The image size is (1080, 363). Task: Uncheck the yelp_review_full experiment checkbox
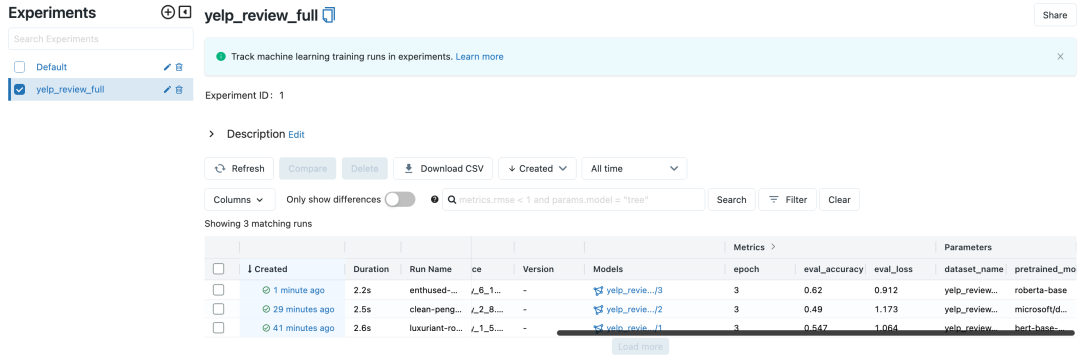(x=20, y=90)
